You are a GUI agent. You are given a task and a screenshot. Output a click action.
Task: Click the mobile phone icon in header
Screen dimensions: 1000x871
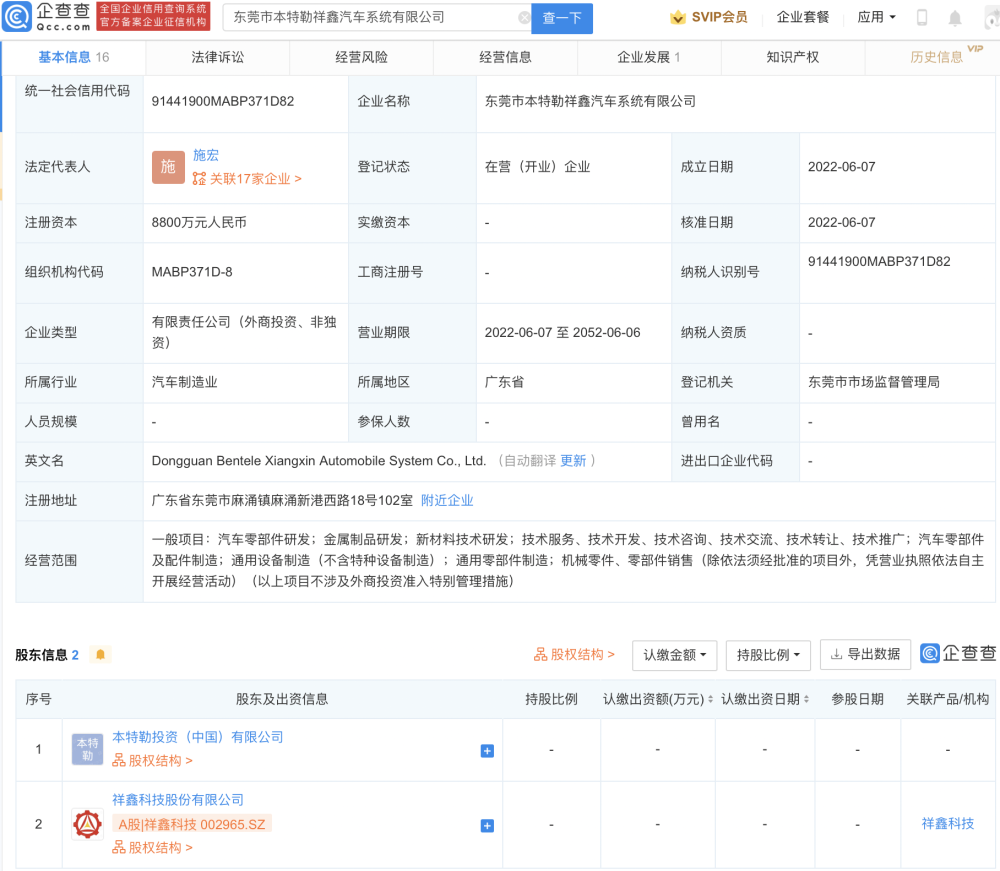pos(922,18)
